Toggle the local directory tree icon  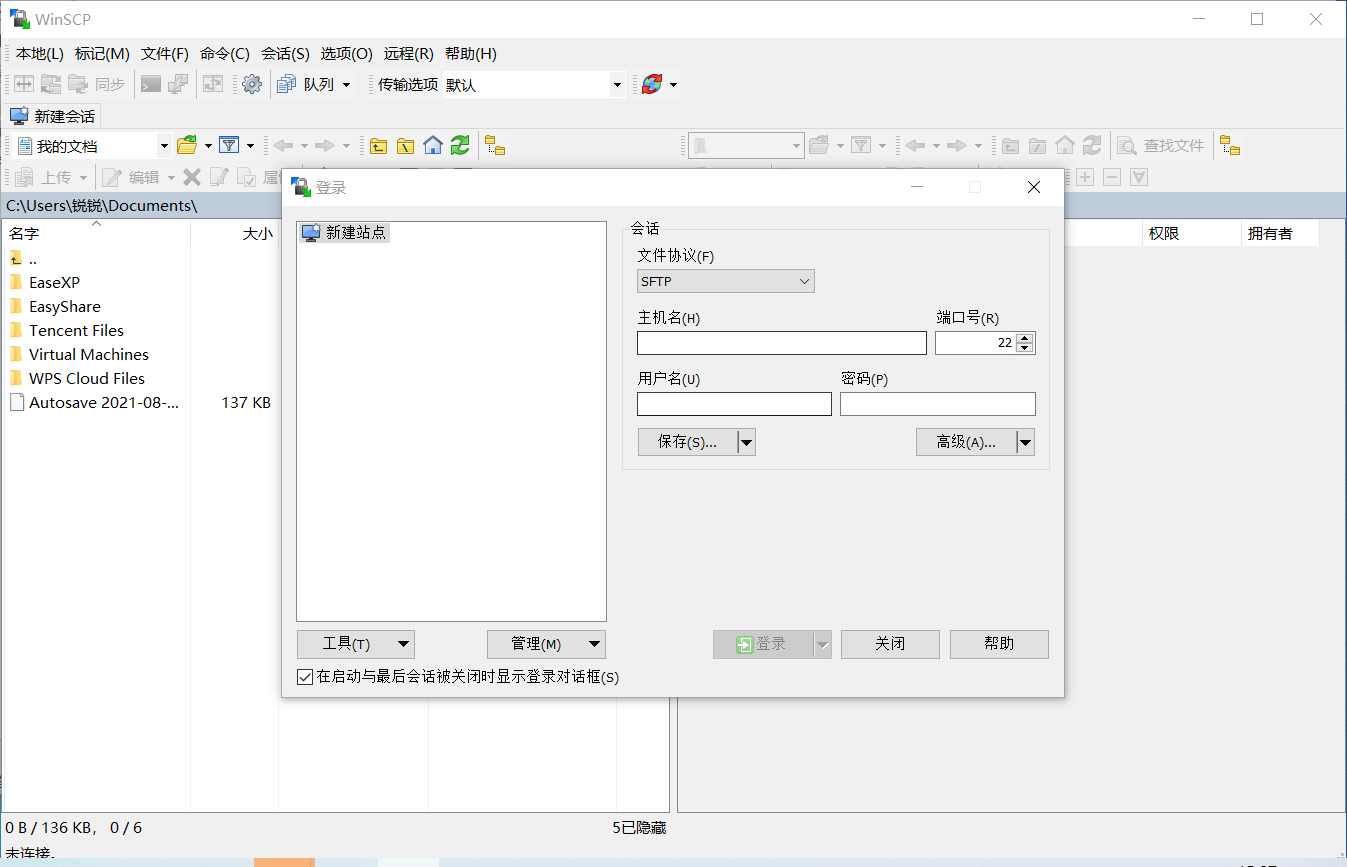[x=495, y=146]
